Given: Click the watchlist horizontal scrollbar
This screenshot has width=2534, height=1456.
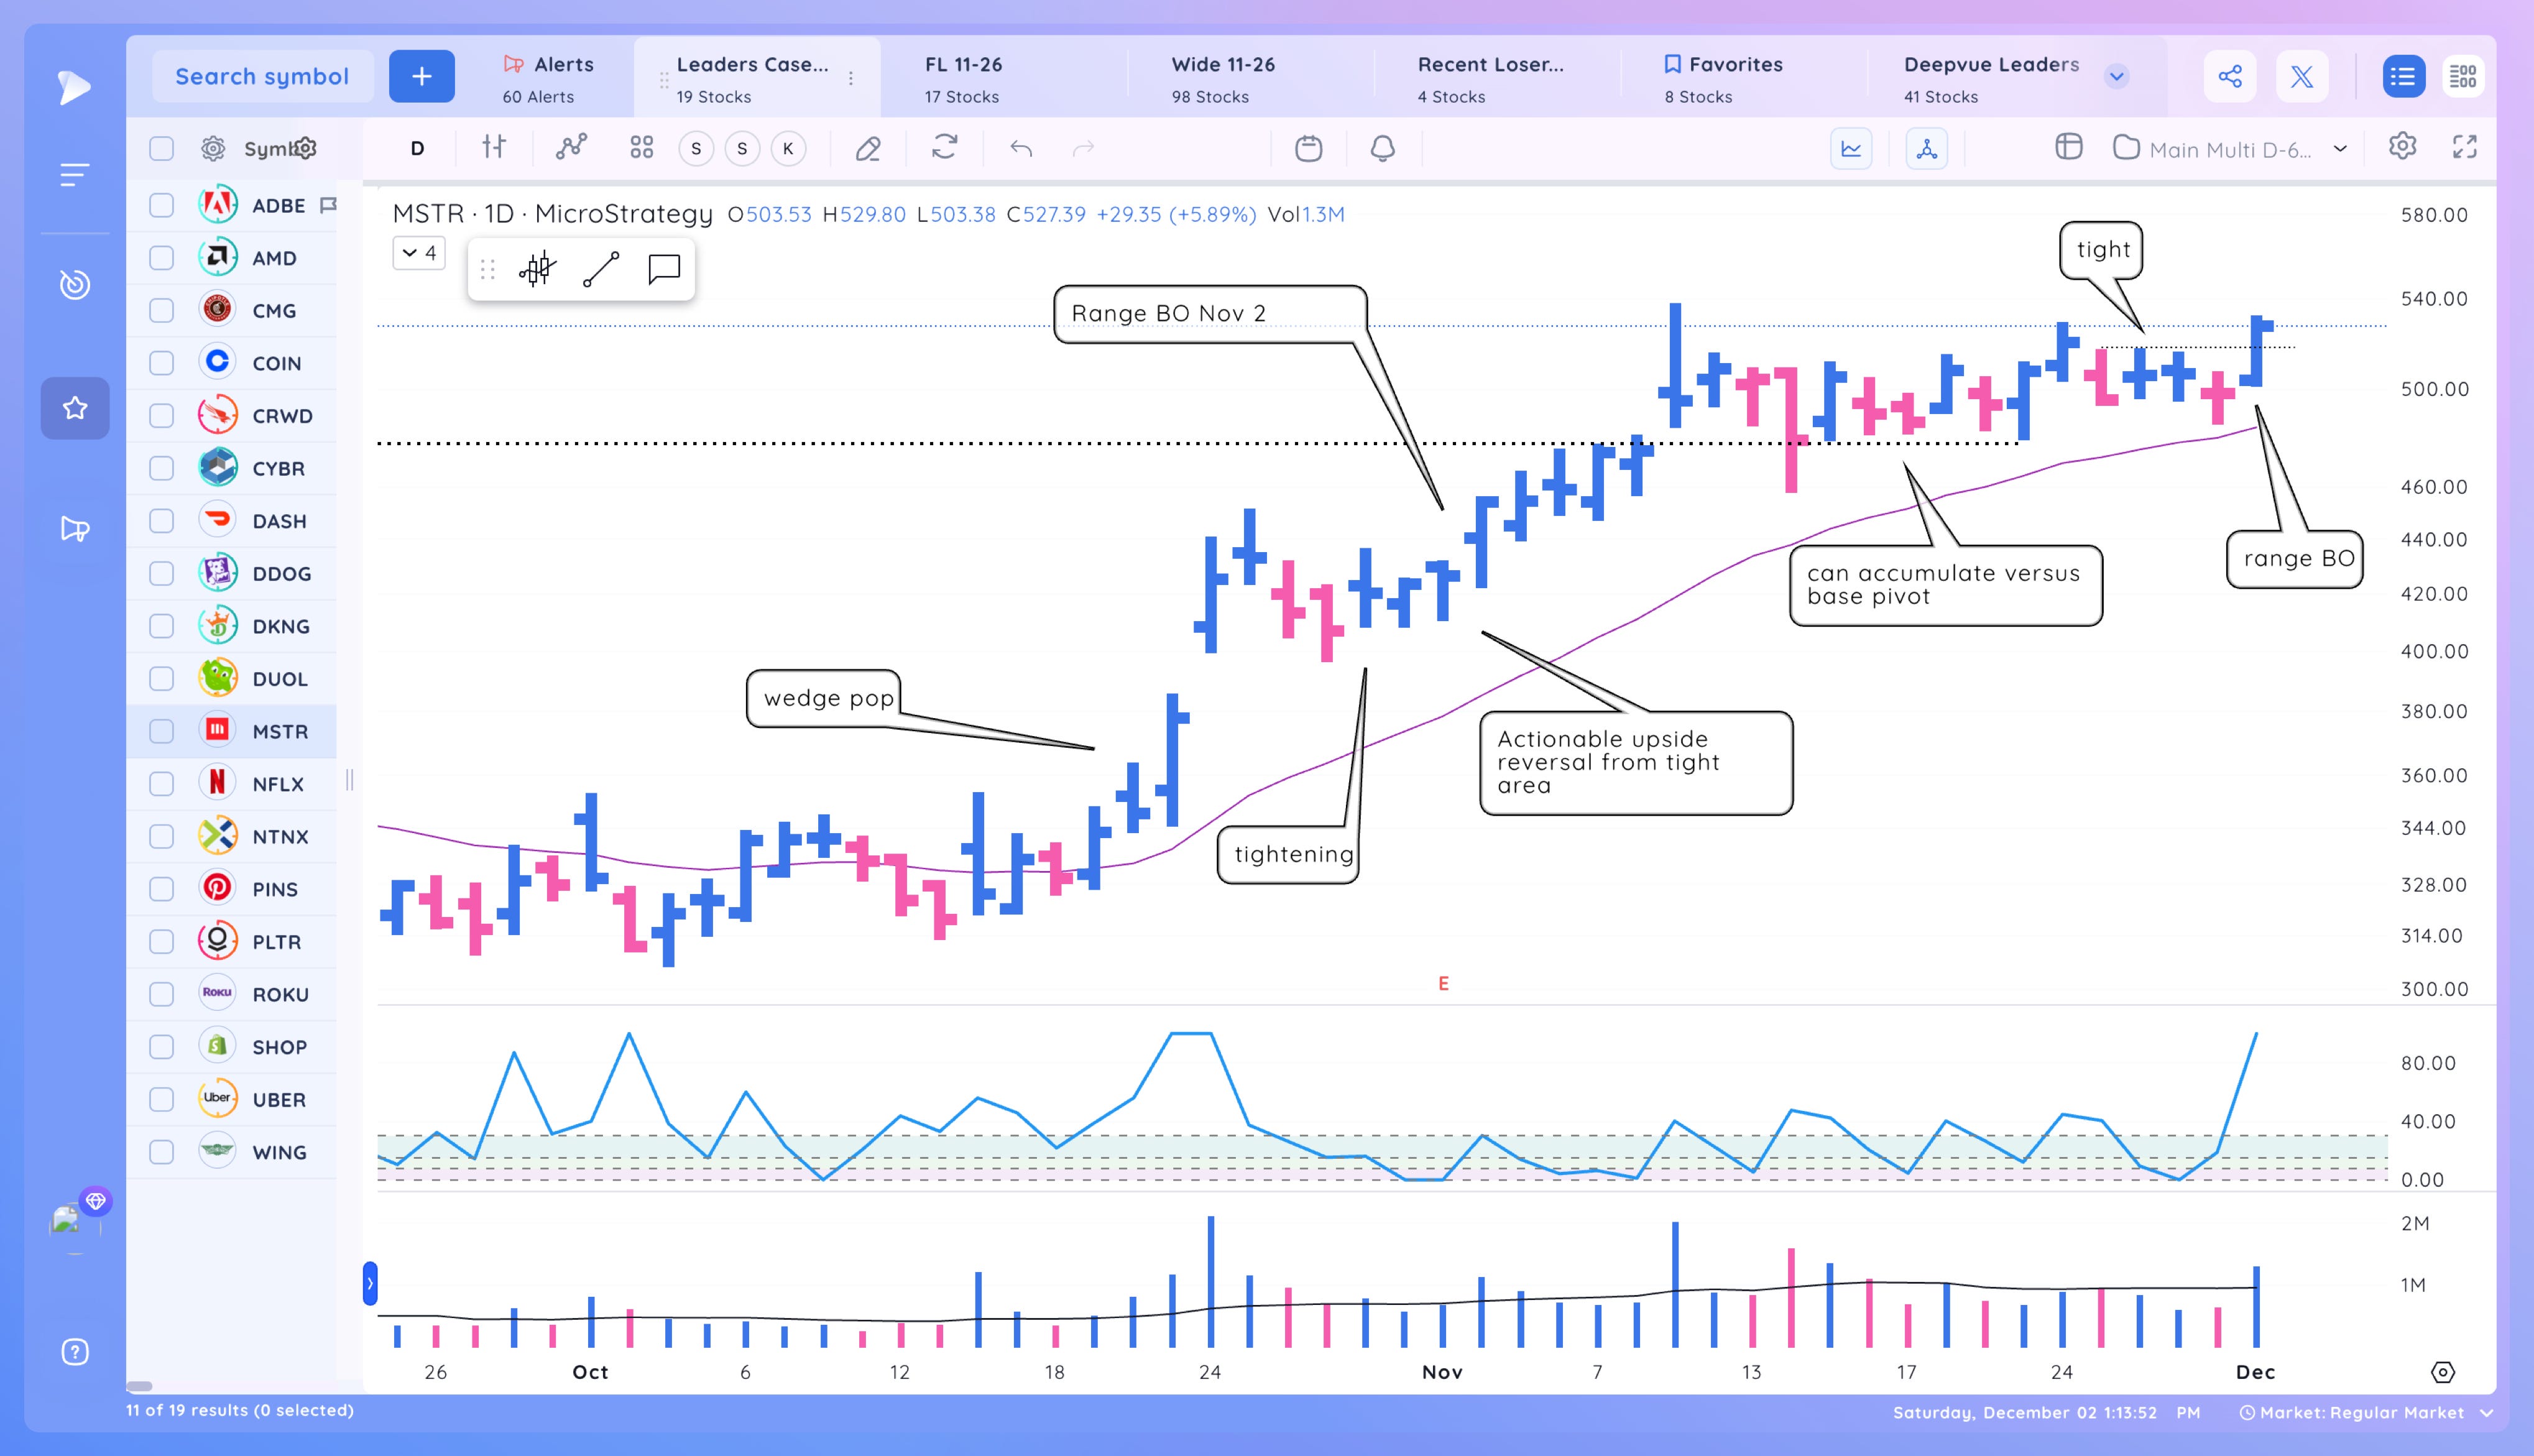Looking at the screenshot, I should (140, 1386).
